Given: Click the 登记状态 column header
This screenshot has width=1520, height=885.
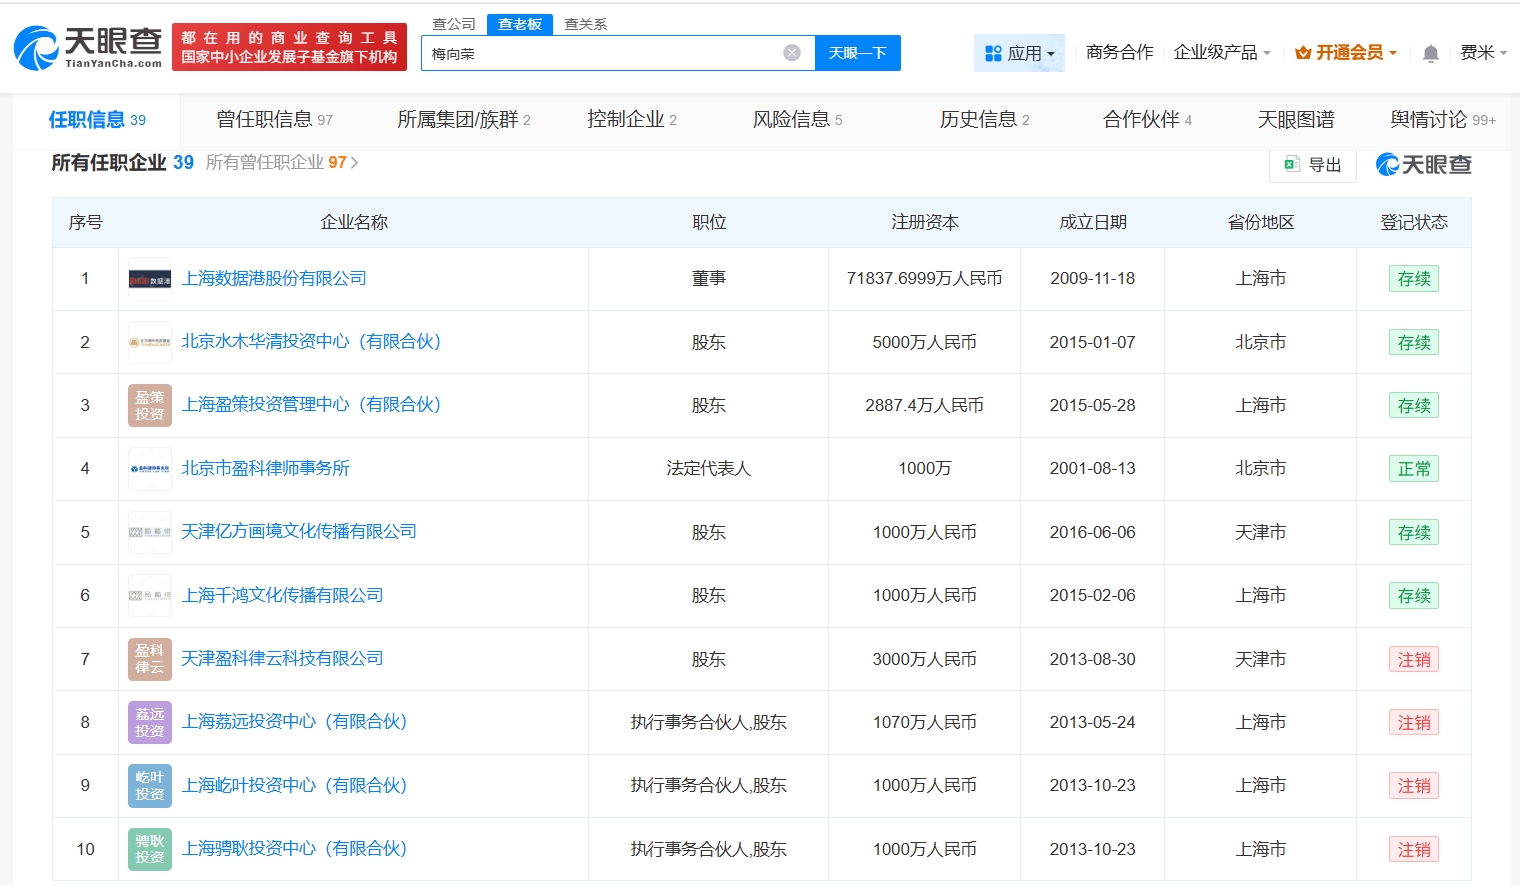Looking at the screenshot, I should click(1414, 222).
